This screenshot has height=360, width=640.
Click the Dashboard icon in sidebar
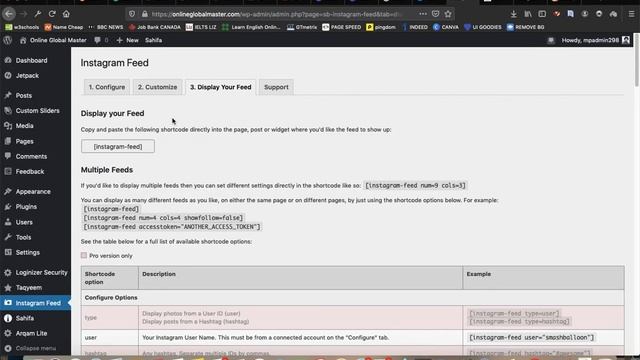pos(8,60)
